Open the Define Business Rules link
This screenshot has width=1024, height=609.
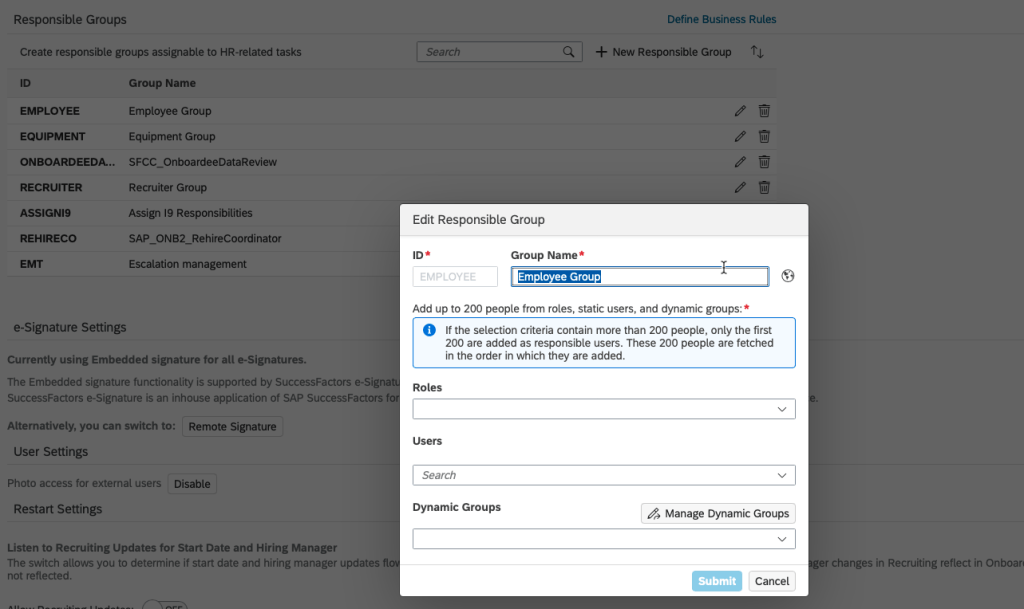coord(721,19)
